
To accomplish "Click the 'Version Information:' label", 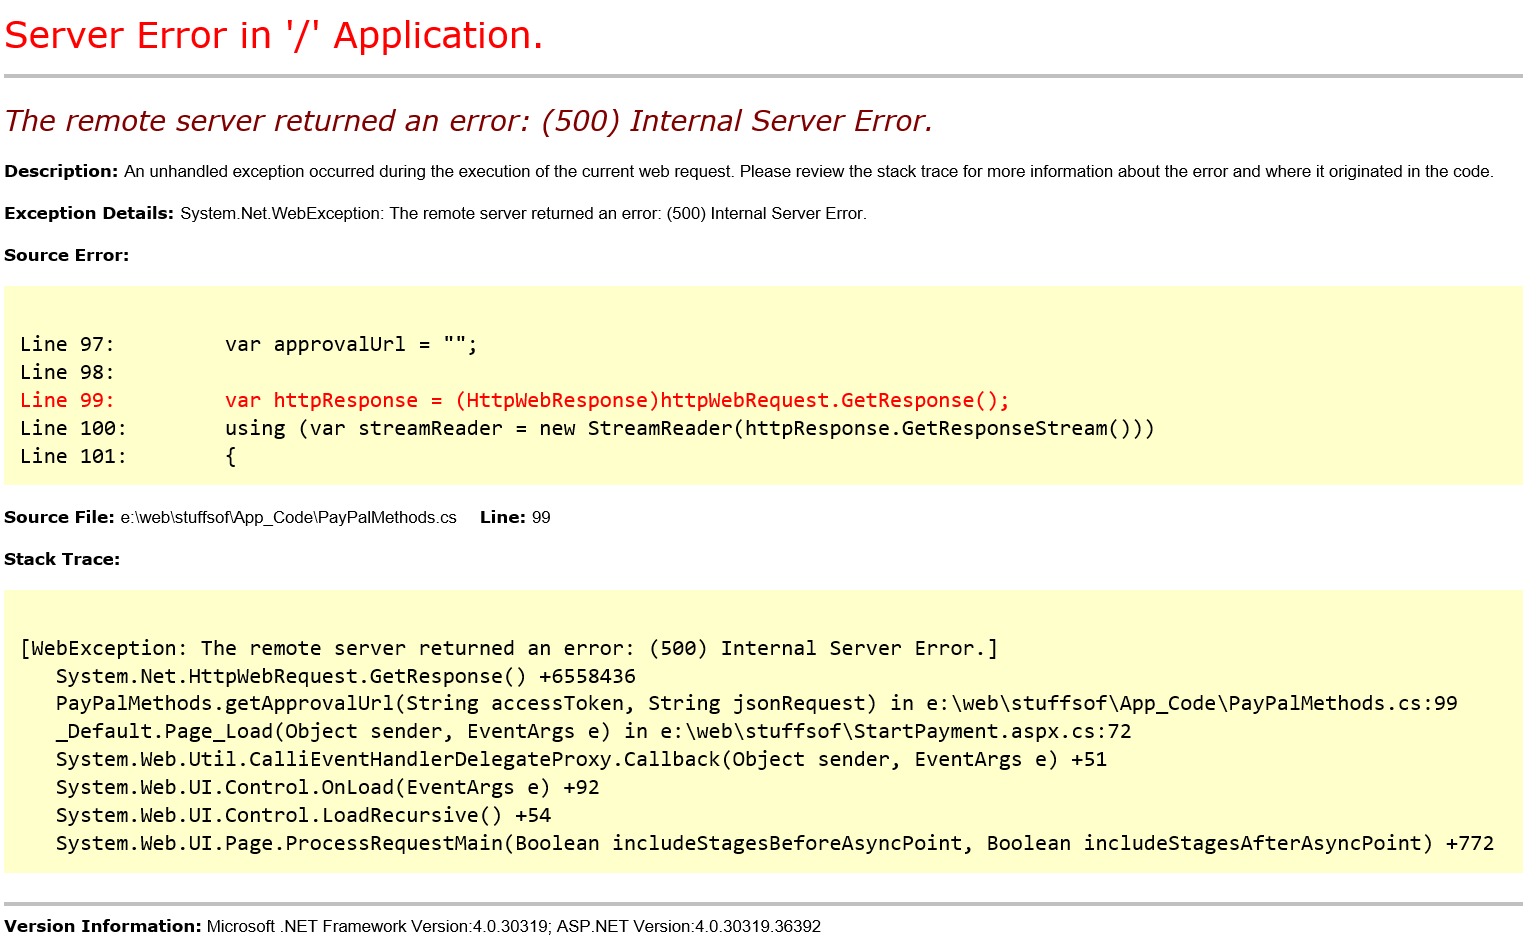I will 103,926.
